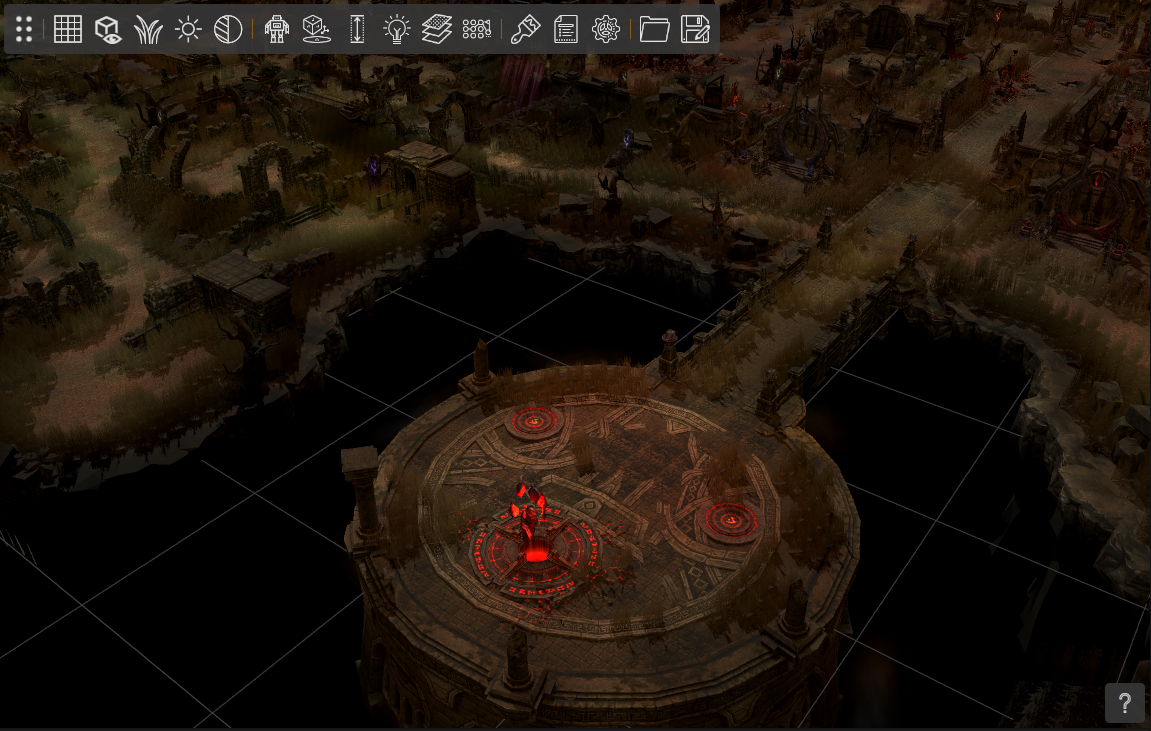Open the settings gear icon

click(606, 29)
